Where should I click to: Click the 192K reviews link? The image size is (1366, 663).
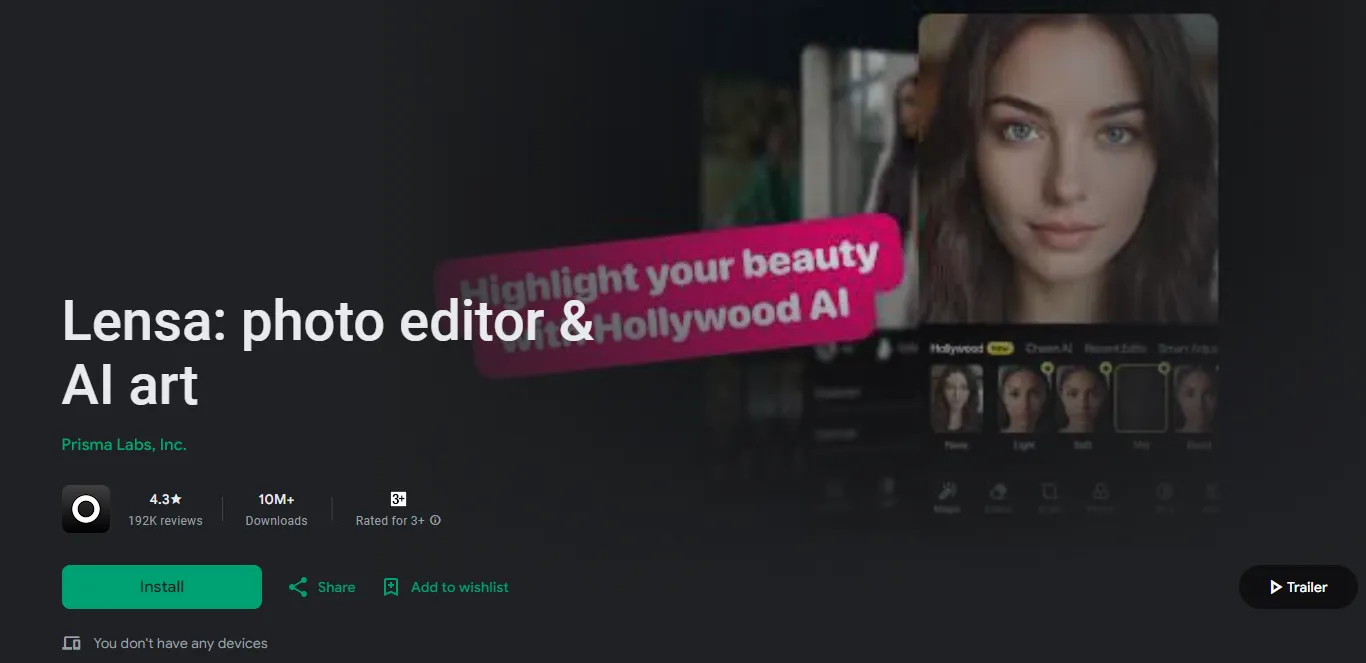point(165,520)
